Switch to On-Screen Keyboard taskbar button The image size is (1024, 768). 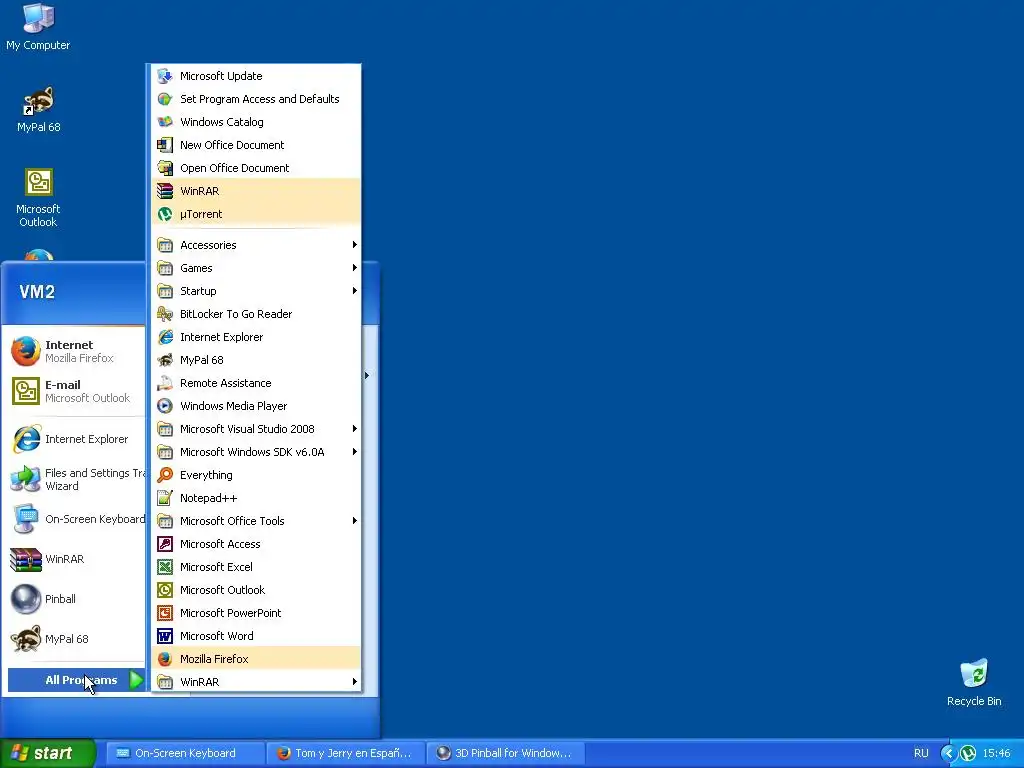185,753
